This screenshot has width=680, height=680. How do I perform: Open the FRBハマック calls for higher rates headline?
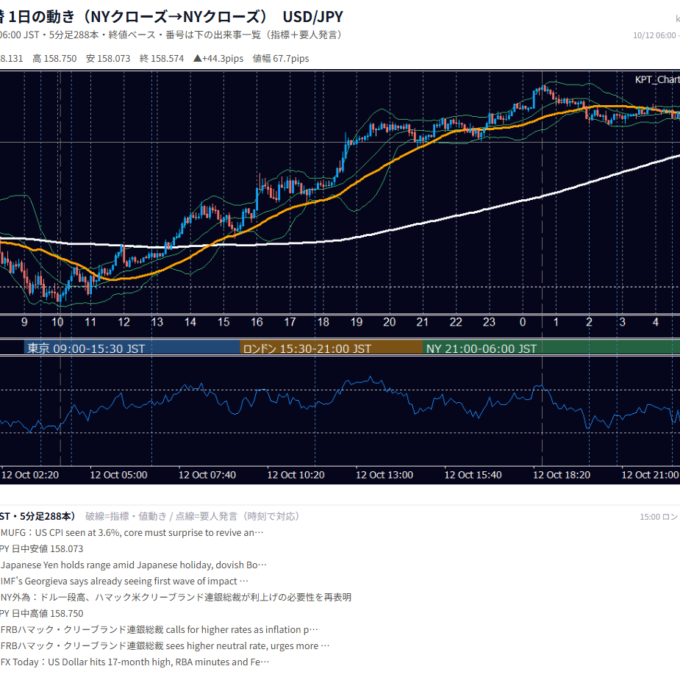159,630
